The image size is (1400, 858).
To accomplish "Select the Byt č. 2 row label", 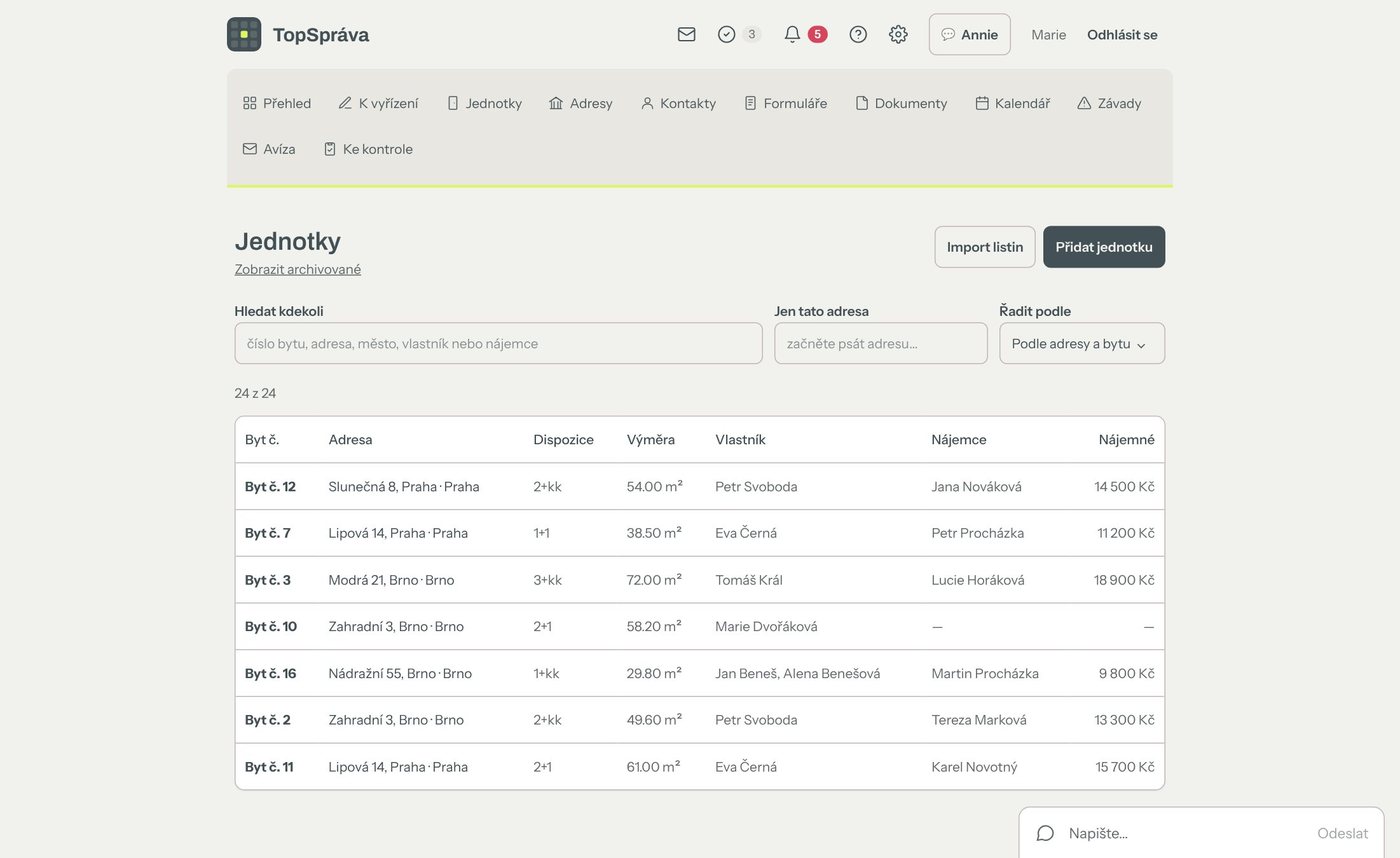I will (x=268, y=720).
